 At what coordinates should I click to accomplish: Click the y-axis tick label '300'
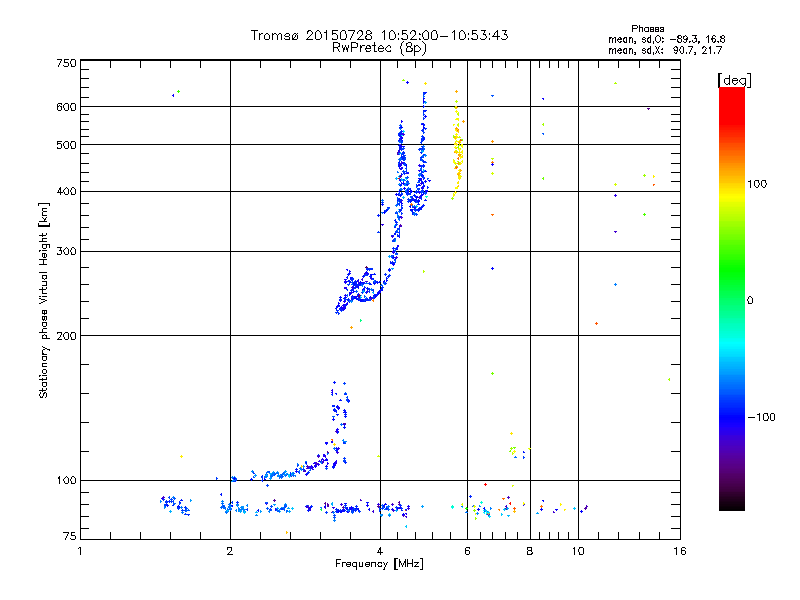(x=66, y=252)
